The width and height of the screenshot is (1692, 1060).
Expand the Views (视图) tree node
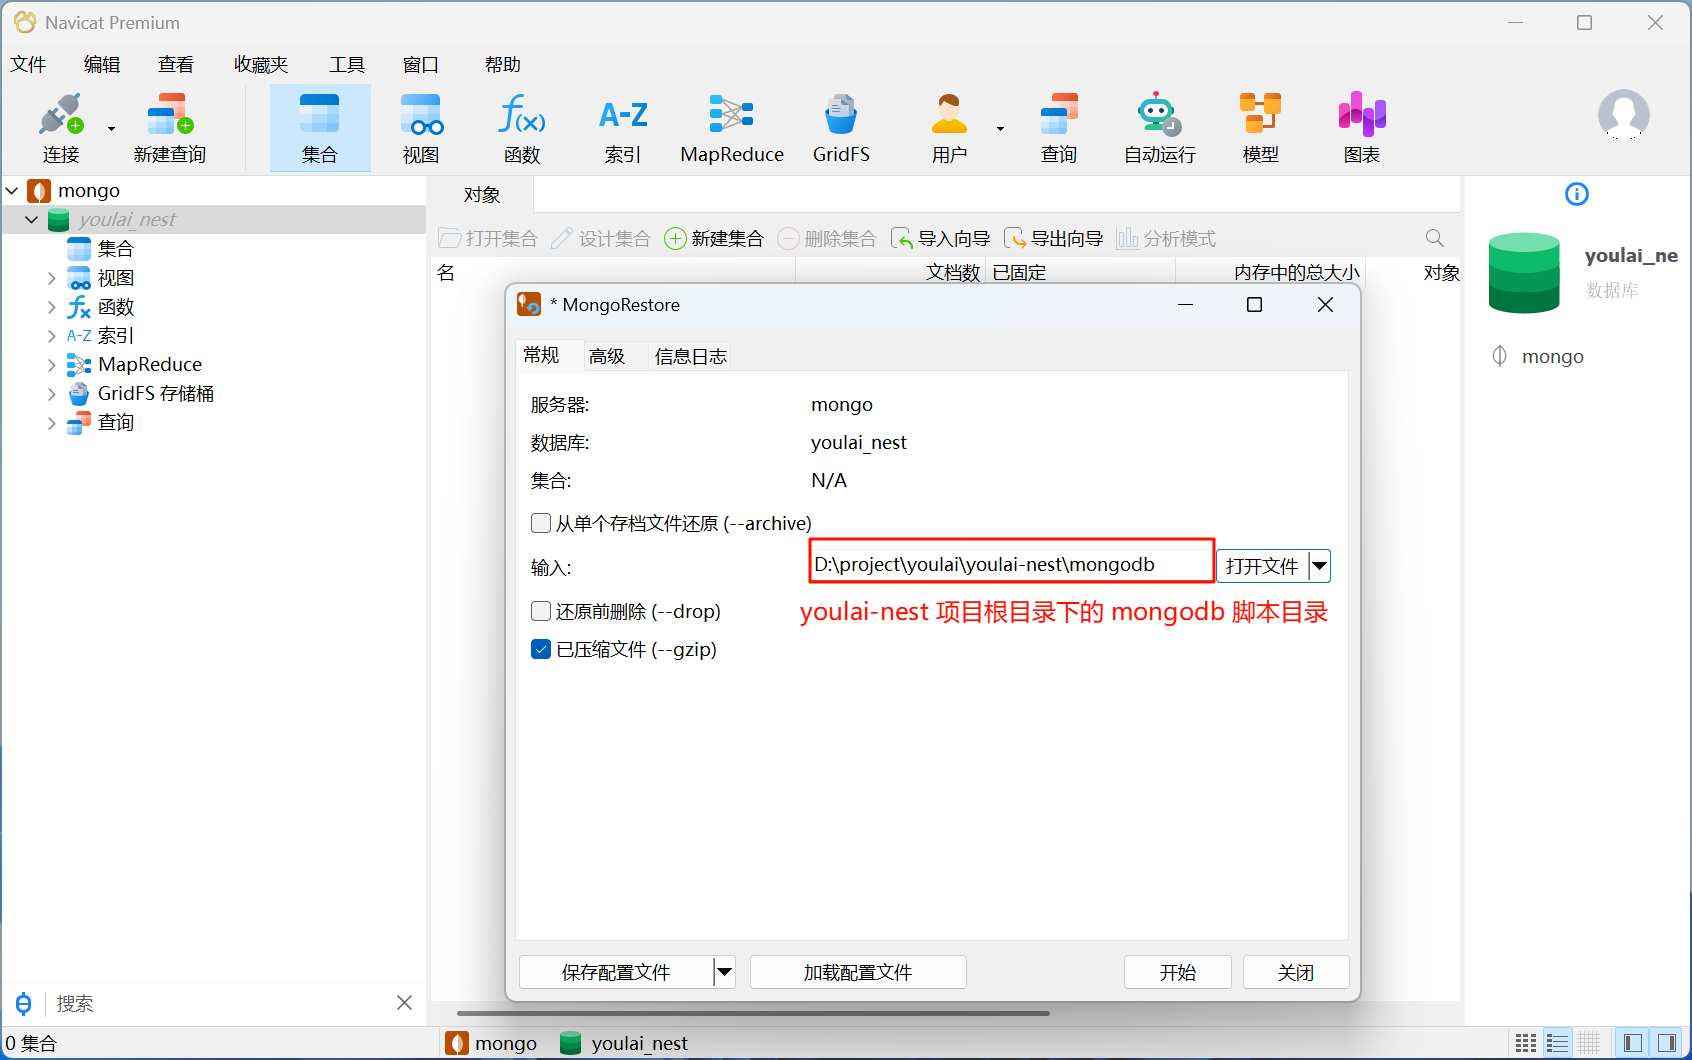tap(51, 277)
